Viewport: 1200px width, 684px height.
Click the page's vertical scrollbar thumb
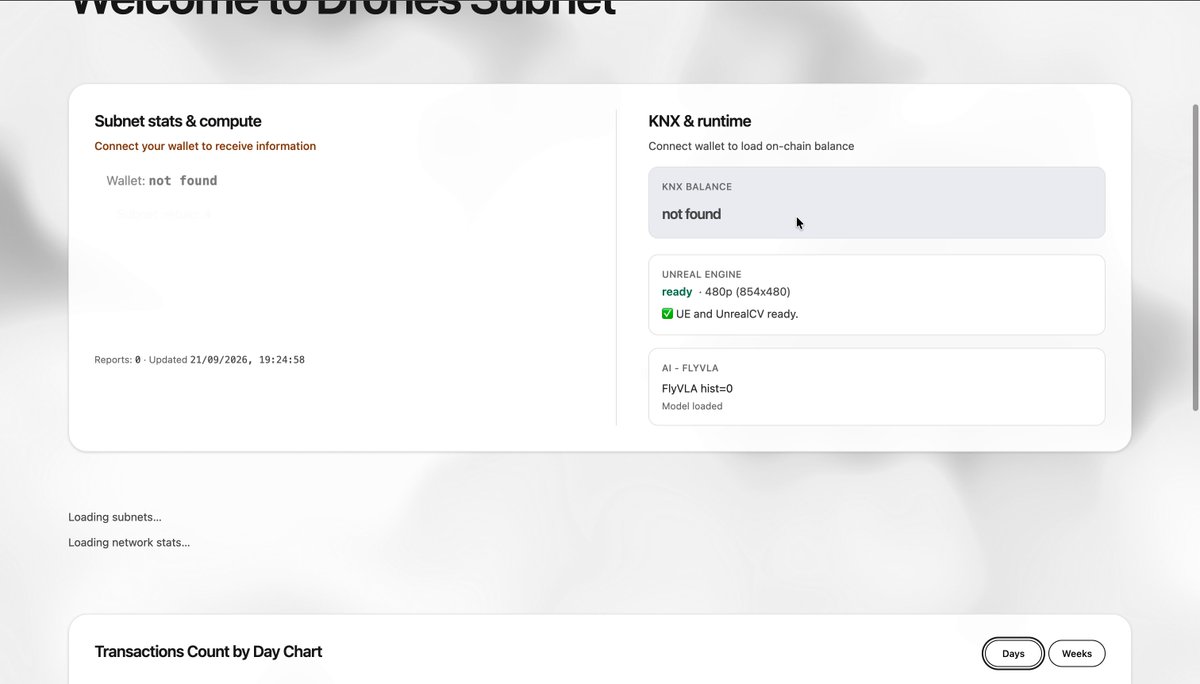[1195, 256]
